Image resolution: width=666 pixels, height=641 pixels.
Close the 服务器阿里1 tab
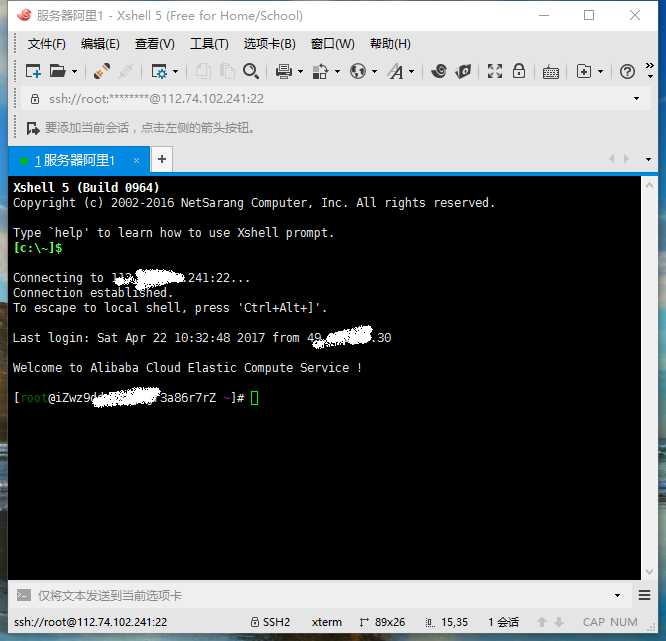coord(136,161)
